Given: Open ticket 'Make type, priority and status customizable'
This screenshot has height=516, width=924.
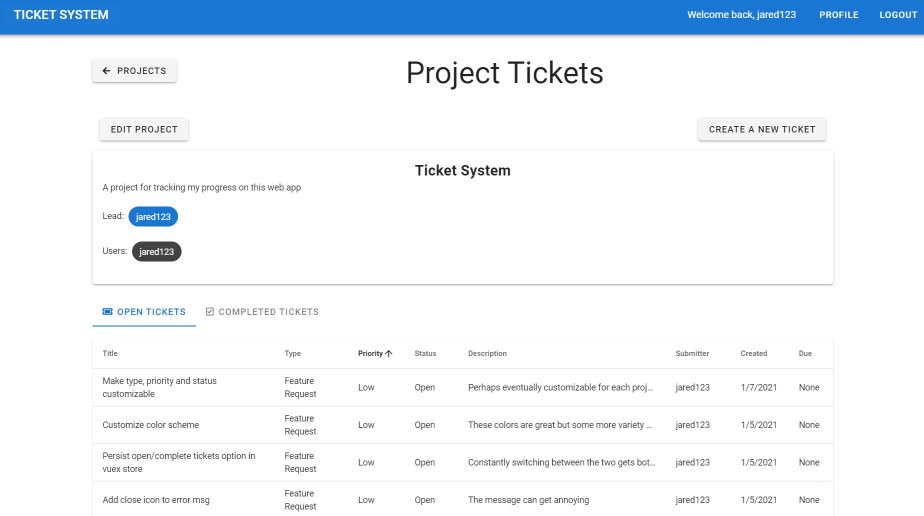Looking at the screenshot, I should [160, 388].
